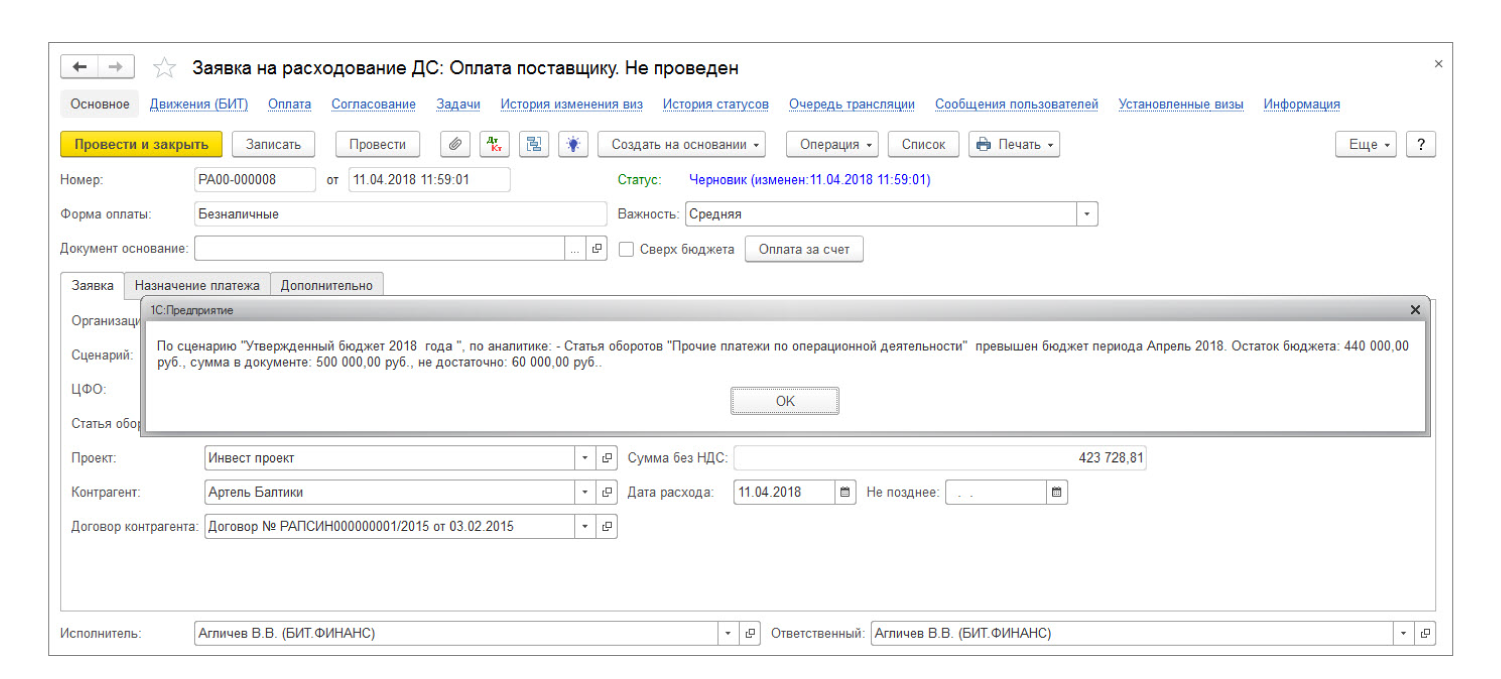Open the Дт/Кт postings icon
Image resolution: width=1501 pixels, height=679 pixels.
click(x=494, y=144)
